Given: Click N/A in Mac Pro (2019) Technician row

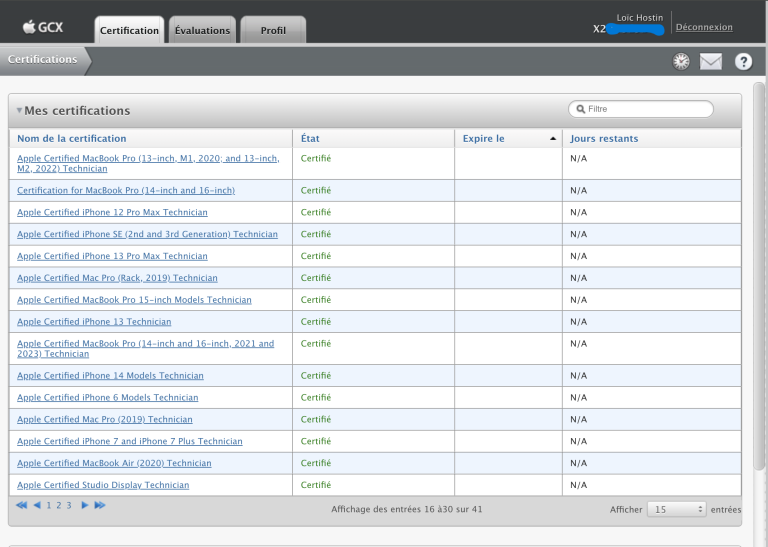Looking at the screenshot, I should coord(578,420).
